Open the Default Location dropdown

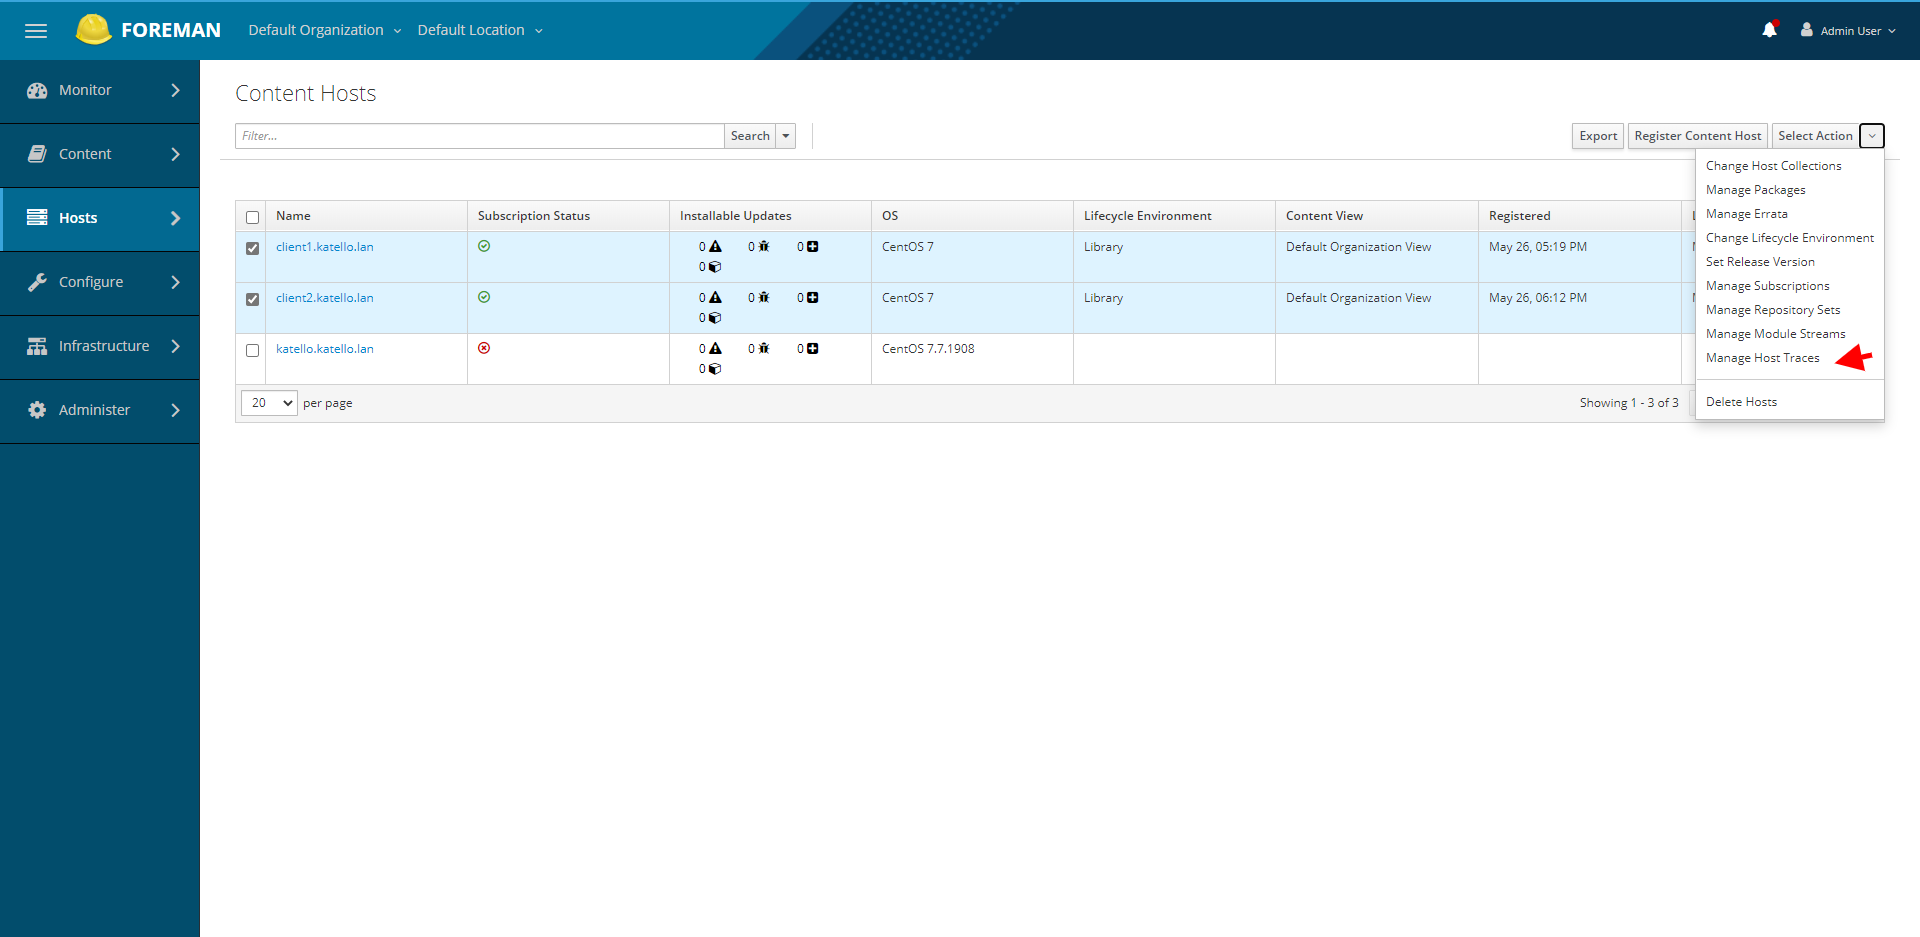coord(480,30)
